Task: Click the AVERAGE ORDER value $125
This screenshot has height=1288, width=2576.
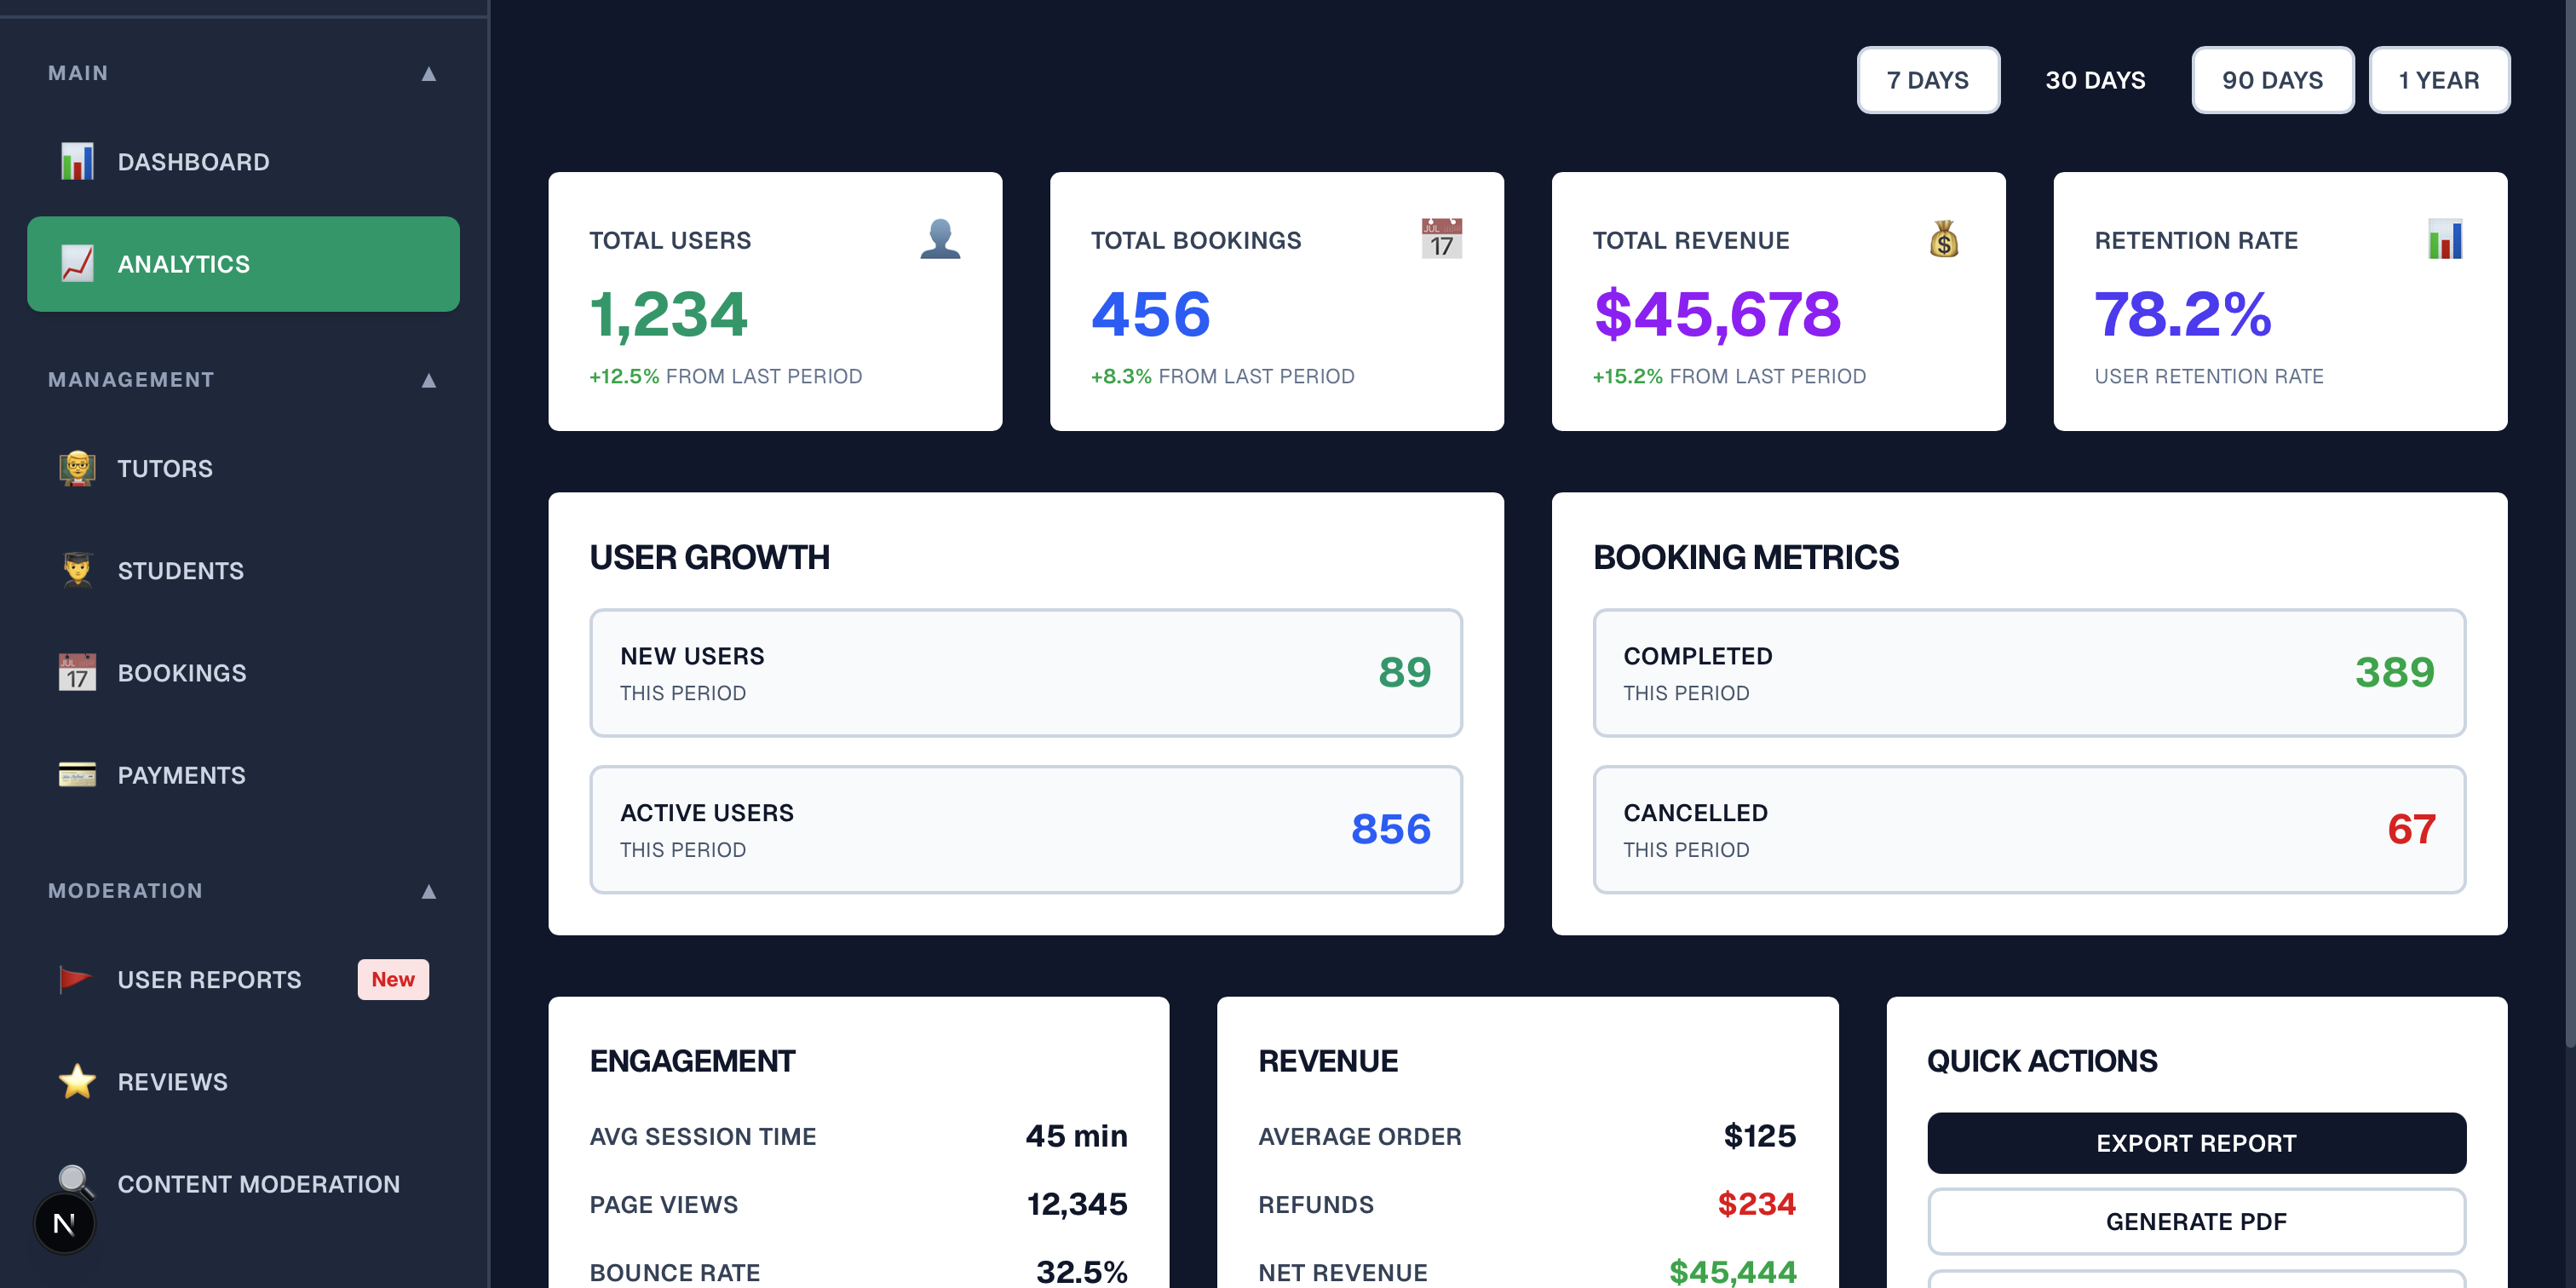Action: [1760, 1136]
